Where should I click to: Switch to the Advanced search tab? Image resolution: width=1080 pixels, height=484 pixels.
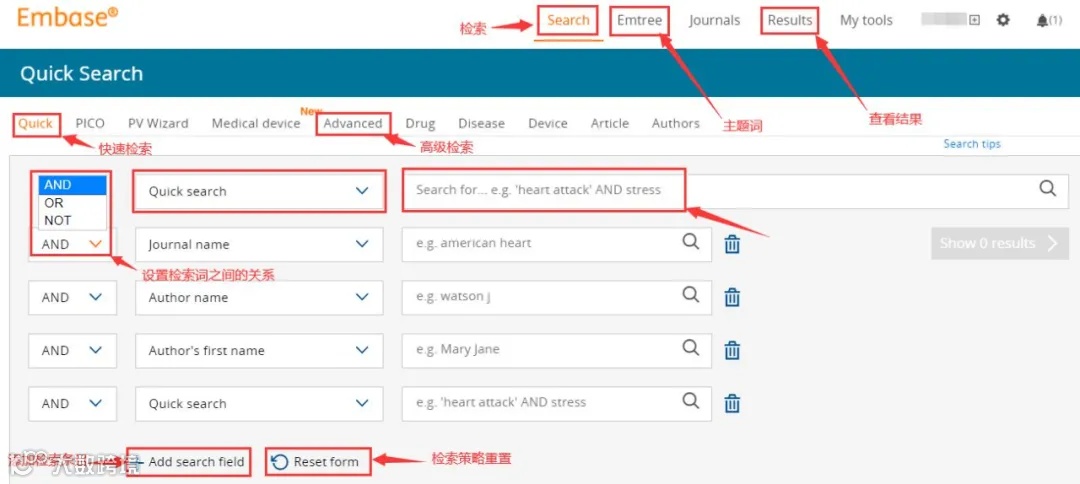353,123
